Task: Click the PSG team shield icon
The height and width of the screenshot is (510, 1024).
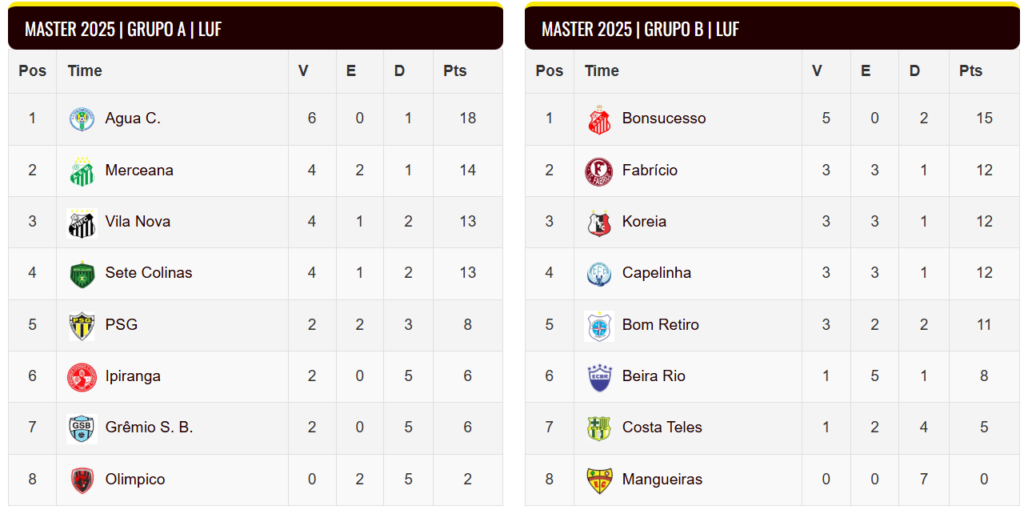Action: click(x=82, y=325)
